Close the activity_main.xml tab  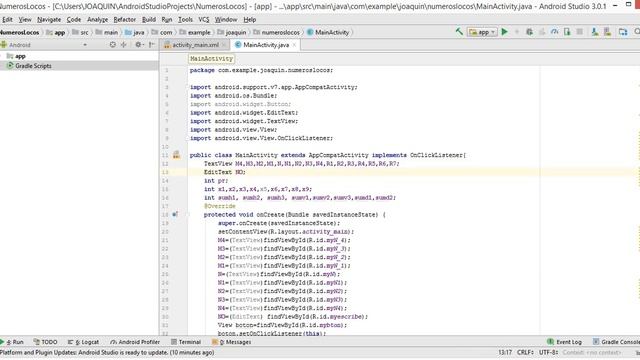[x=224, y=45]
